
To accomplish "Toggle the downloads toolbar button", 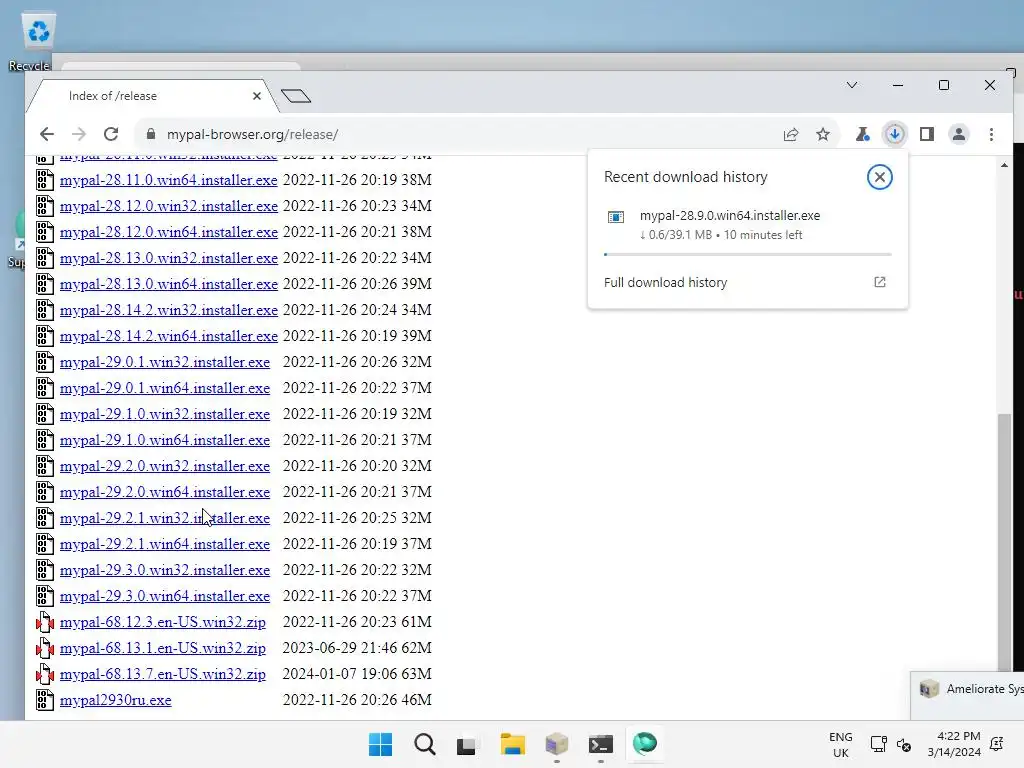I will click(x=895, y=135).
